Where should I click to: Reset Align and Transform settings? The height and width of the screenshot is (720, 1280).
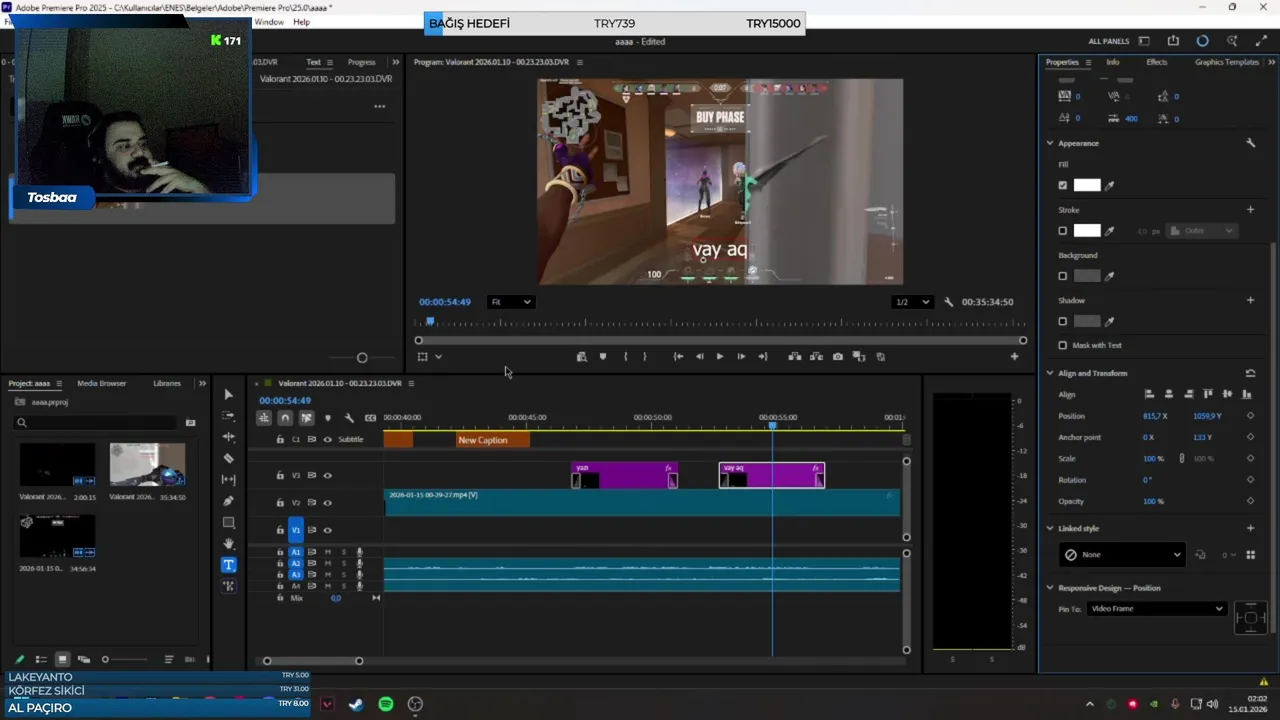click(1250, 373)
